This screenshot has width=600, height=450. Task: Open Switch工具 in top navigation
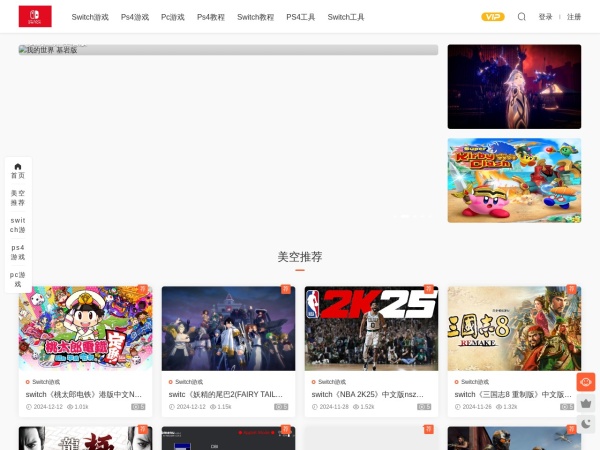click(346, 17)
